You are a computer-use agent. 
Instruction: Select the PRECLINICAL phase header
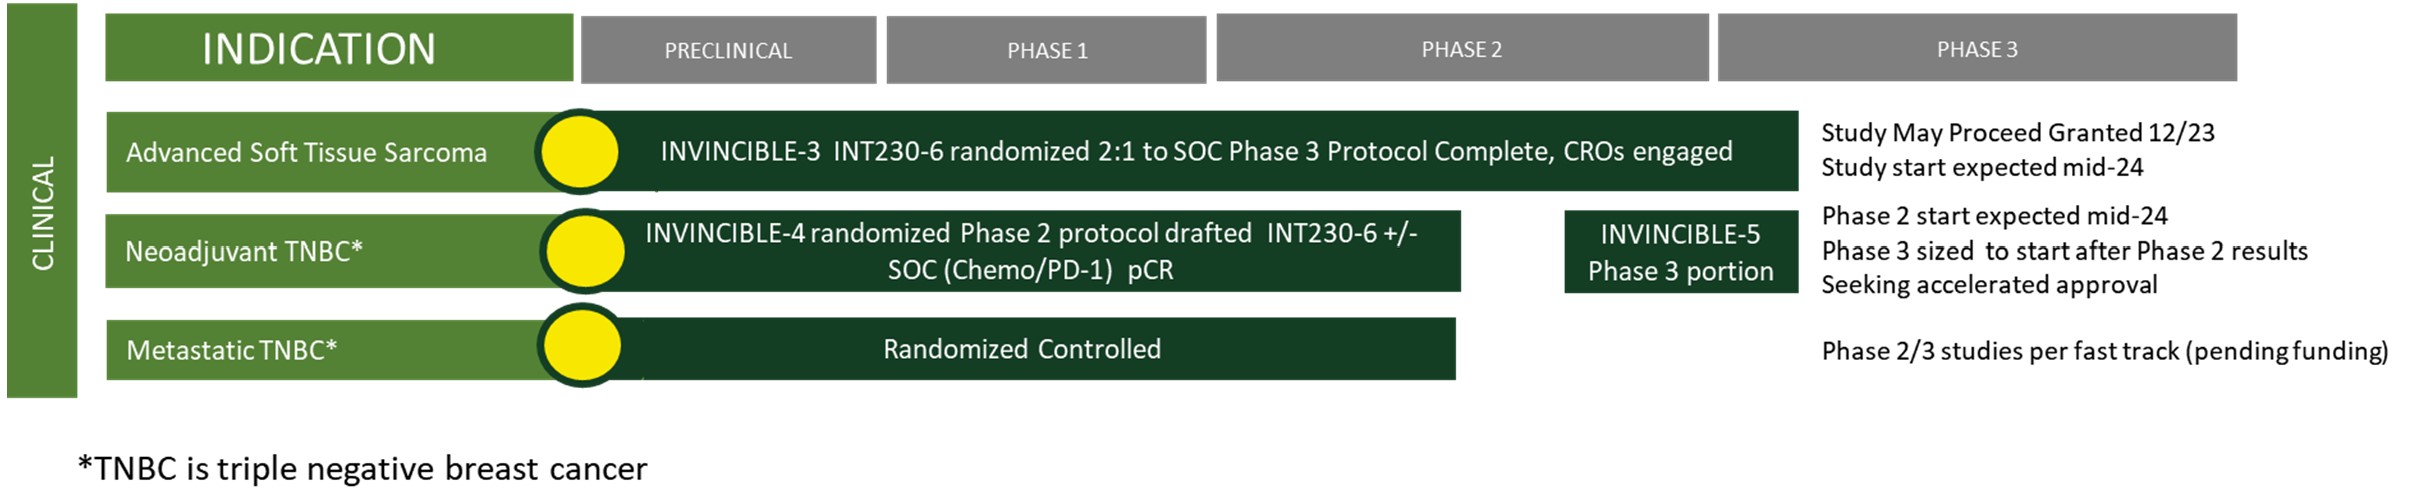(x=728, y=50)
